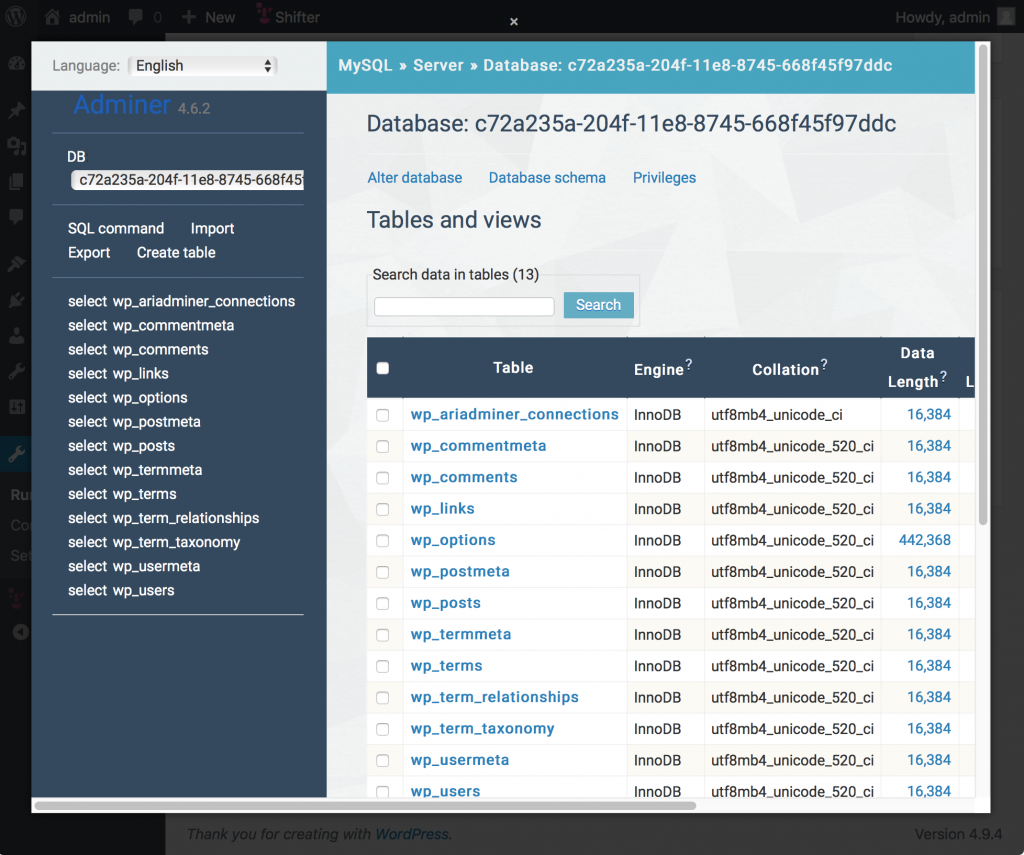Open Posts pin icon in WordPress sidebar
Viewport: 1024px width, 855px height.
click(16, 110)
